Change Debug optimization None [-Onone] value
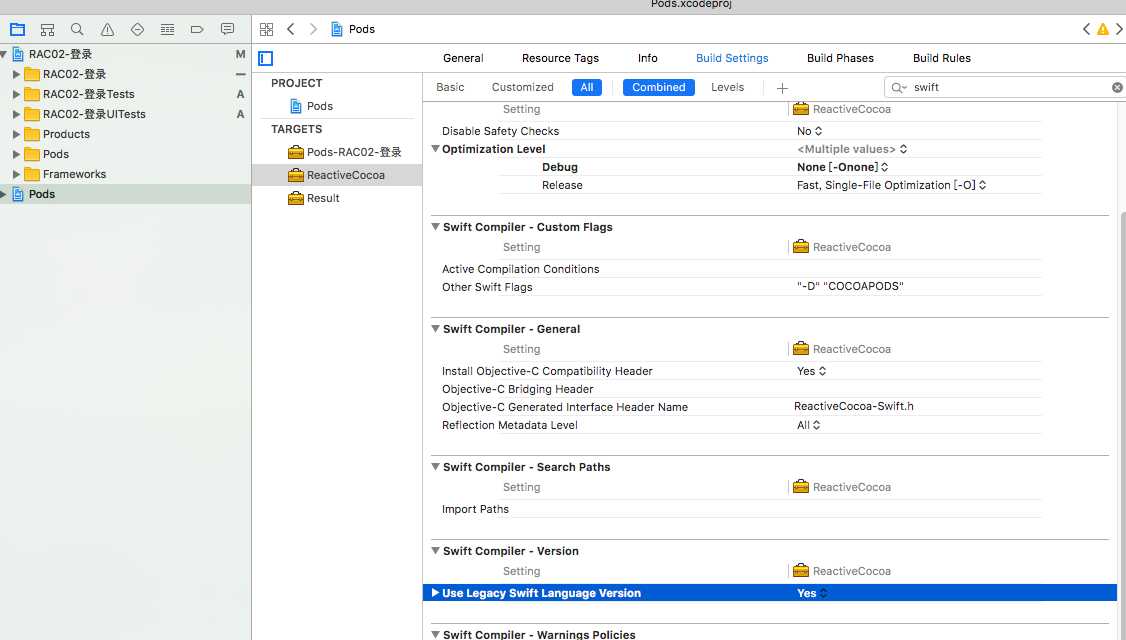Viewport: 1126px width, 640px height. (x=842, y=167)
